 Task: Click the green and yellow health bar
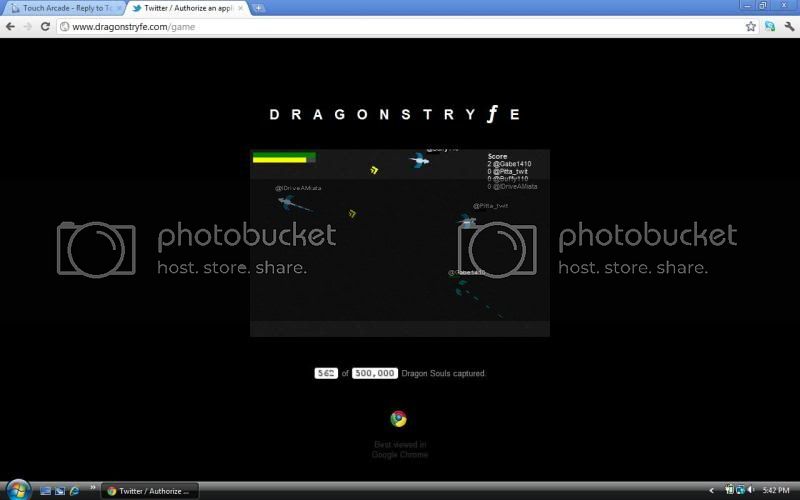click(284, 158)
